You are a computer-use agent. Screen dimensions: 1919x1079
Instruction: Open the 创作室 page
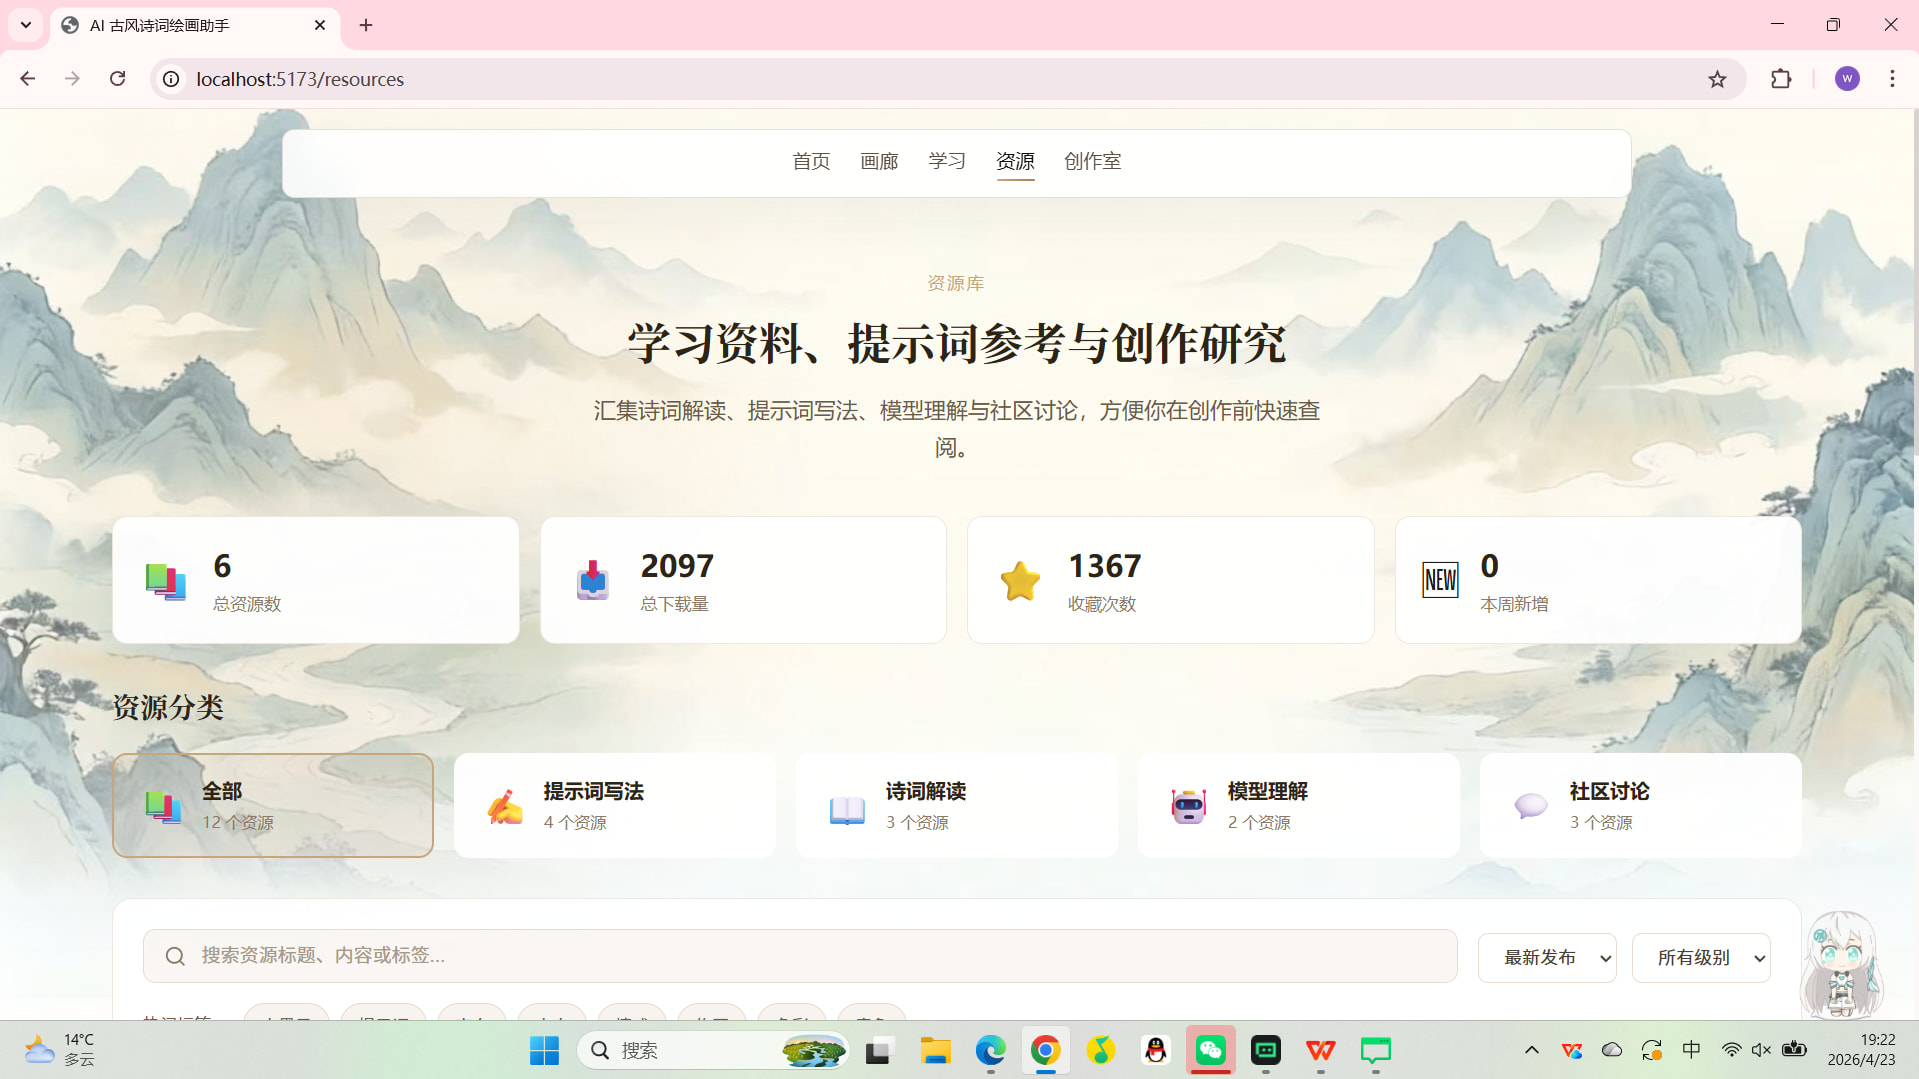coord(1093,161)
